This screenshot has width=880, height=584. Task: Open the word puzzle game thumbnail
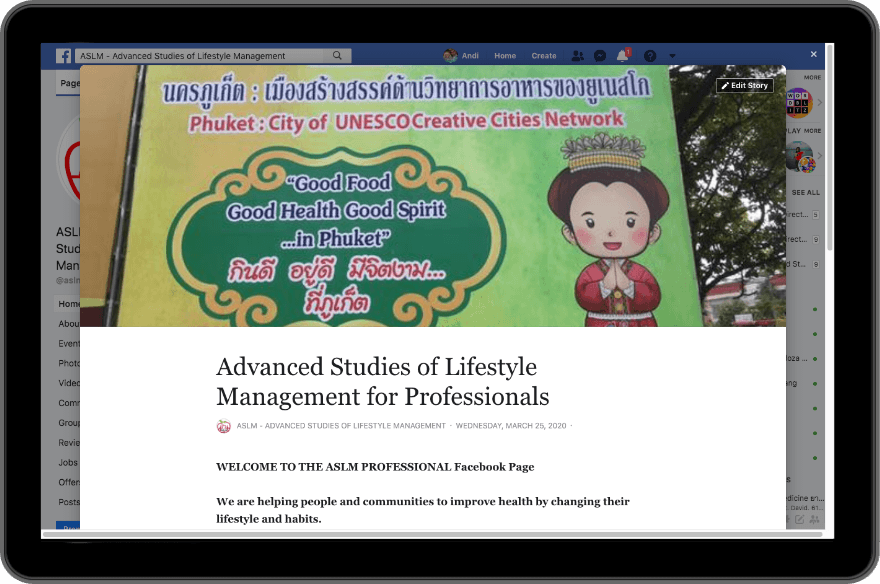point(799,103)
